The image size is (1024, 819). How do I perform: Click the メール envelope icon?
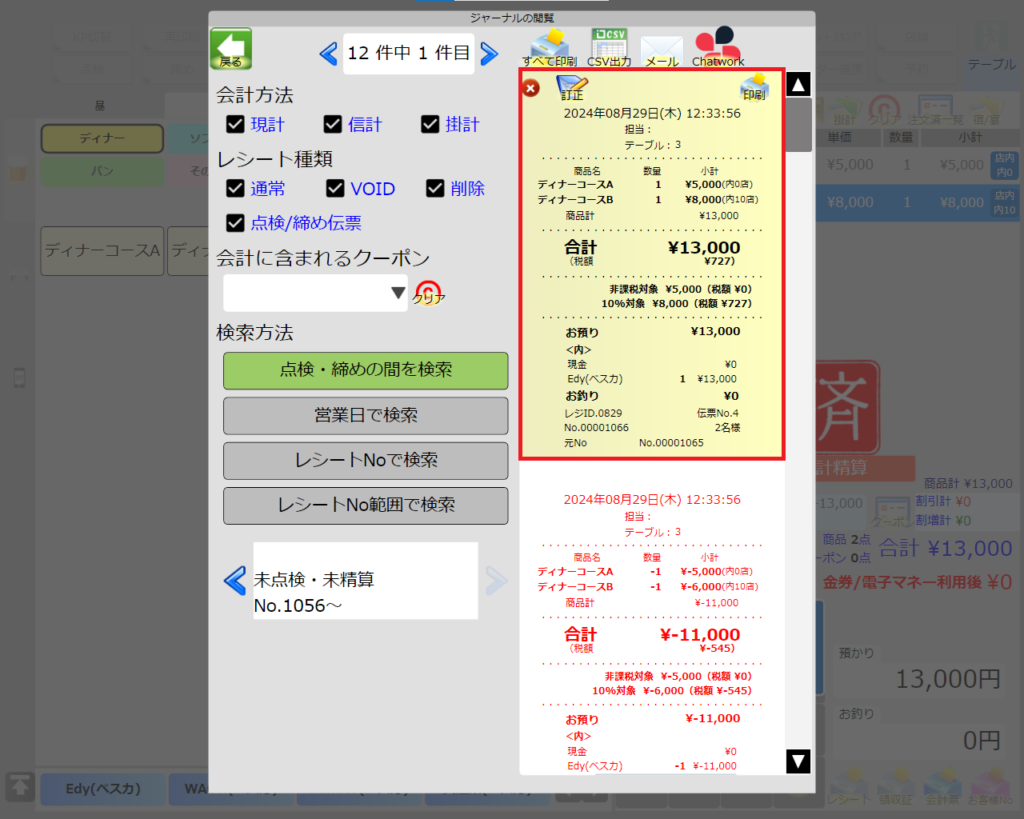[x=661, y=49]
